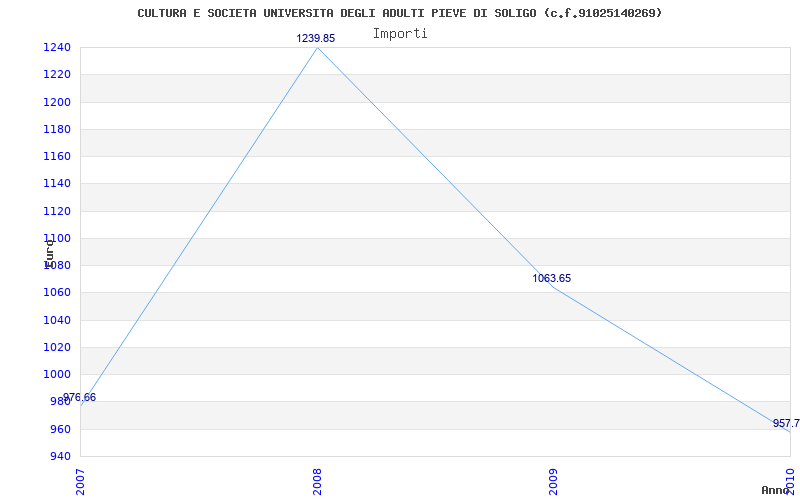Click the 'Anno' x-axis title
Screen dimensions: 800x500
775,490
